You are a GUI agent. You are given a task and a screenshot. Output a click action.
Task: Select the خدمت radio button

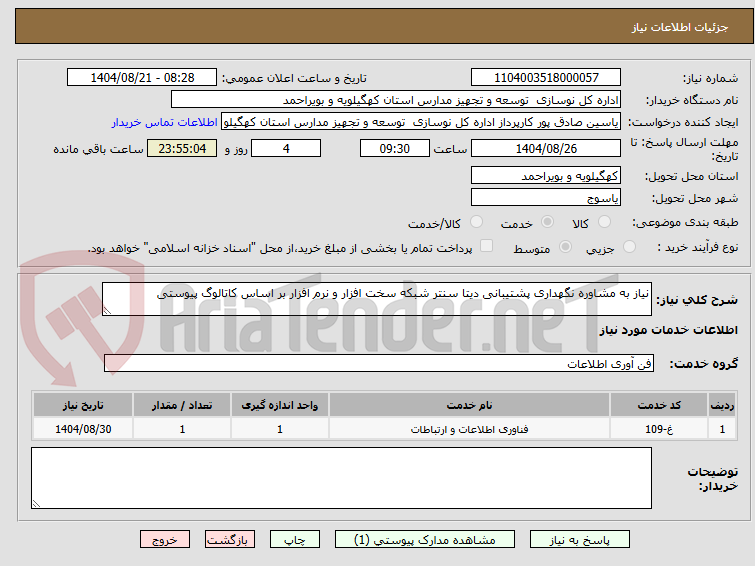pos(547,222)
